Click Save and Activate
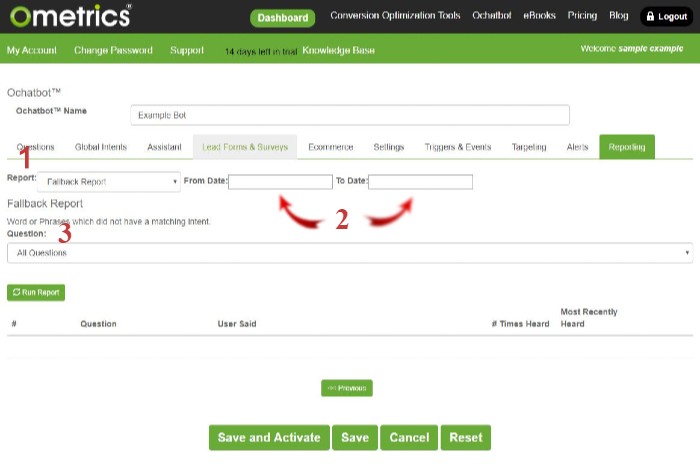Viewport: 700px width, 464px height. 269,437
